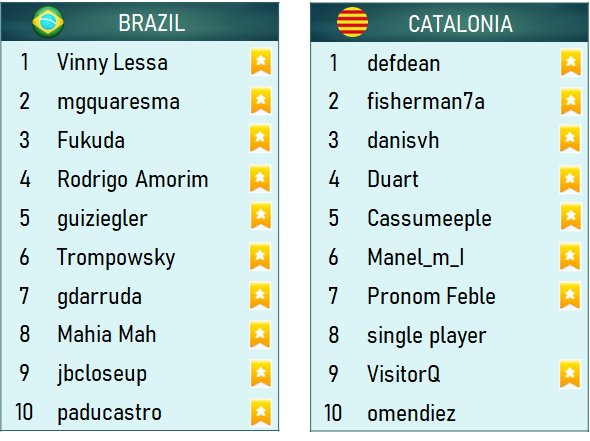Click star badge beside Trompowsky

click(260, 257)
